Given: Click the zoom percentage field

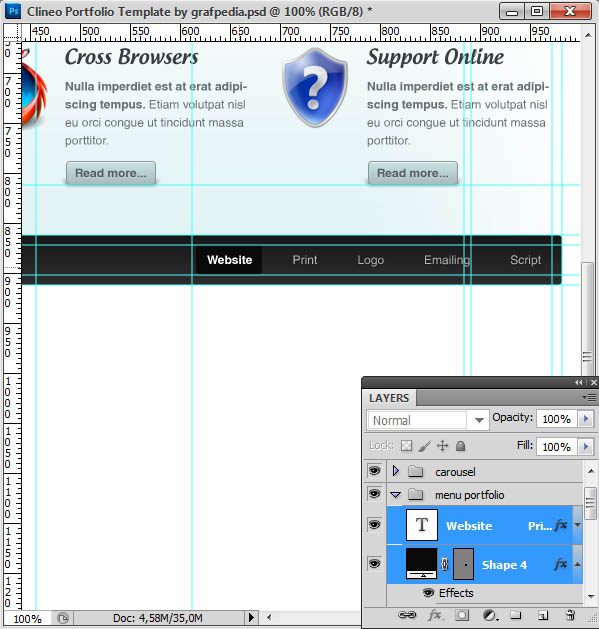Looking at the screenshot, I should (27, 619).
